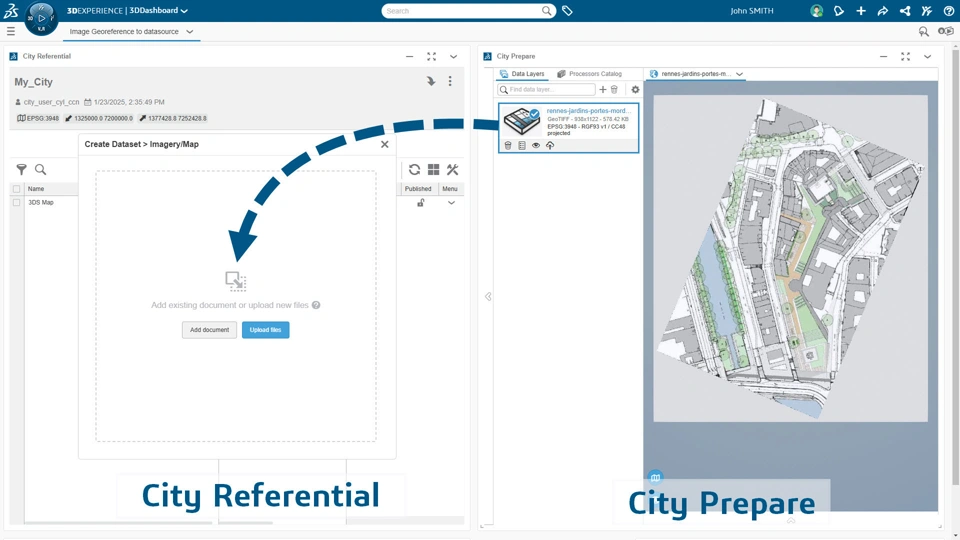Click the chat search icon below top bar
960x540 pixels.
tap(924, 31)
